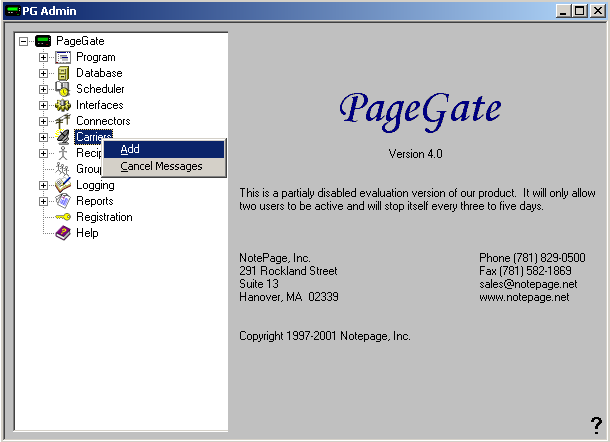The image size is (610, 442).
Task: Select the Help tree label
Action: coord(87,233)
